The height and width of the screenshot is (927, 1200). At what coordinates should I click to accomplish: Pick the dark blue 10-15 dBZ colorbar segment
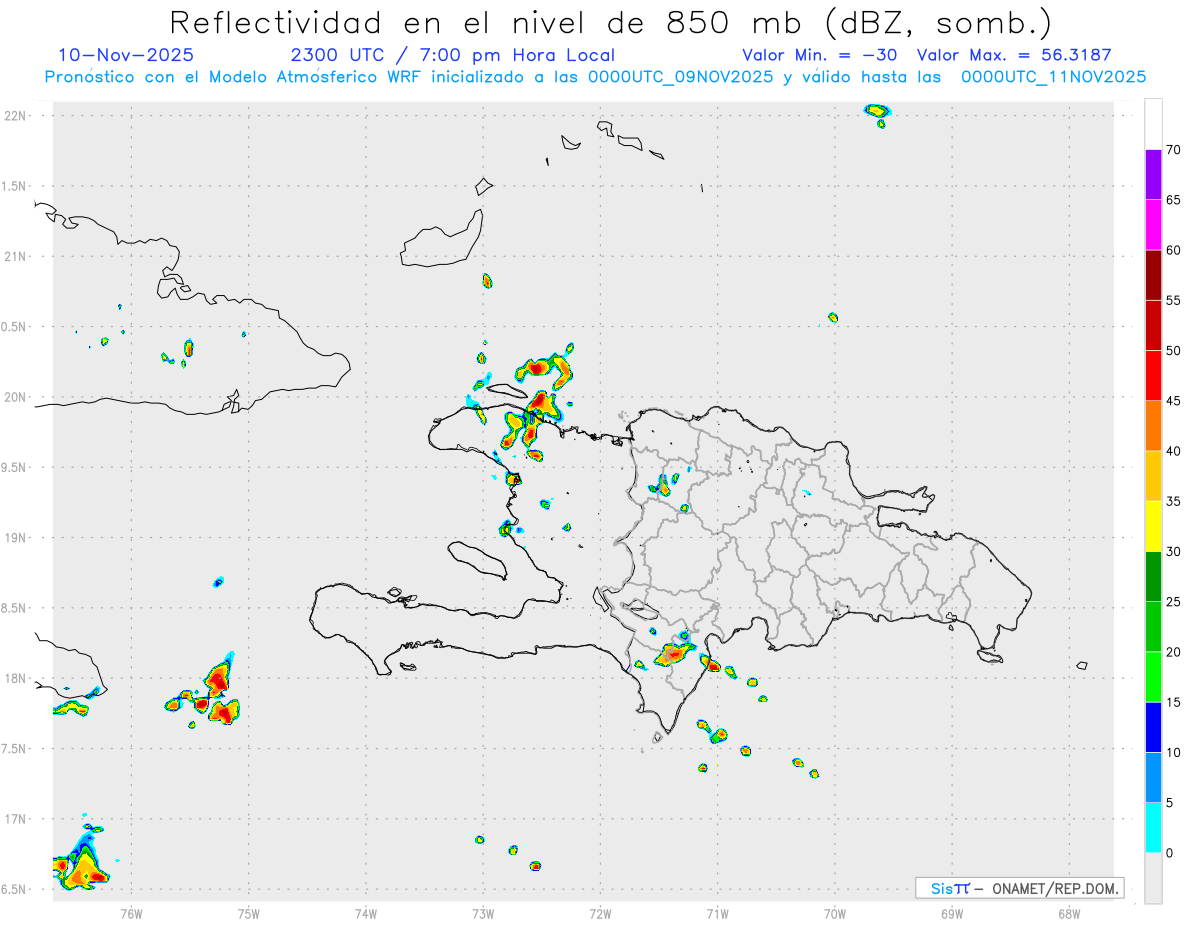[x=1153, y=727]
